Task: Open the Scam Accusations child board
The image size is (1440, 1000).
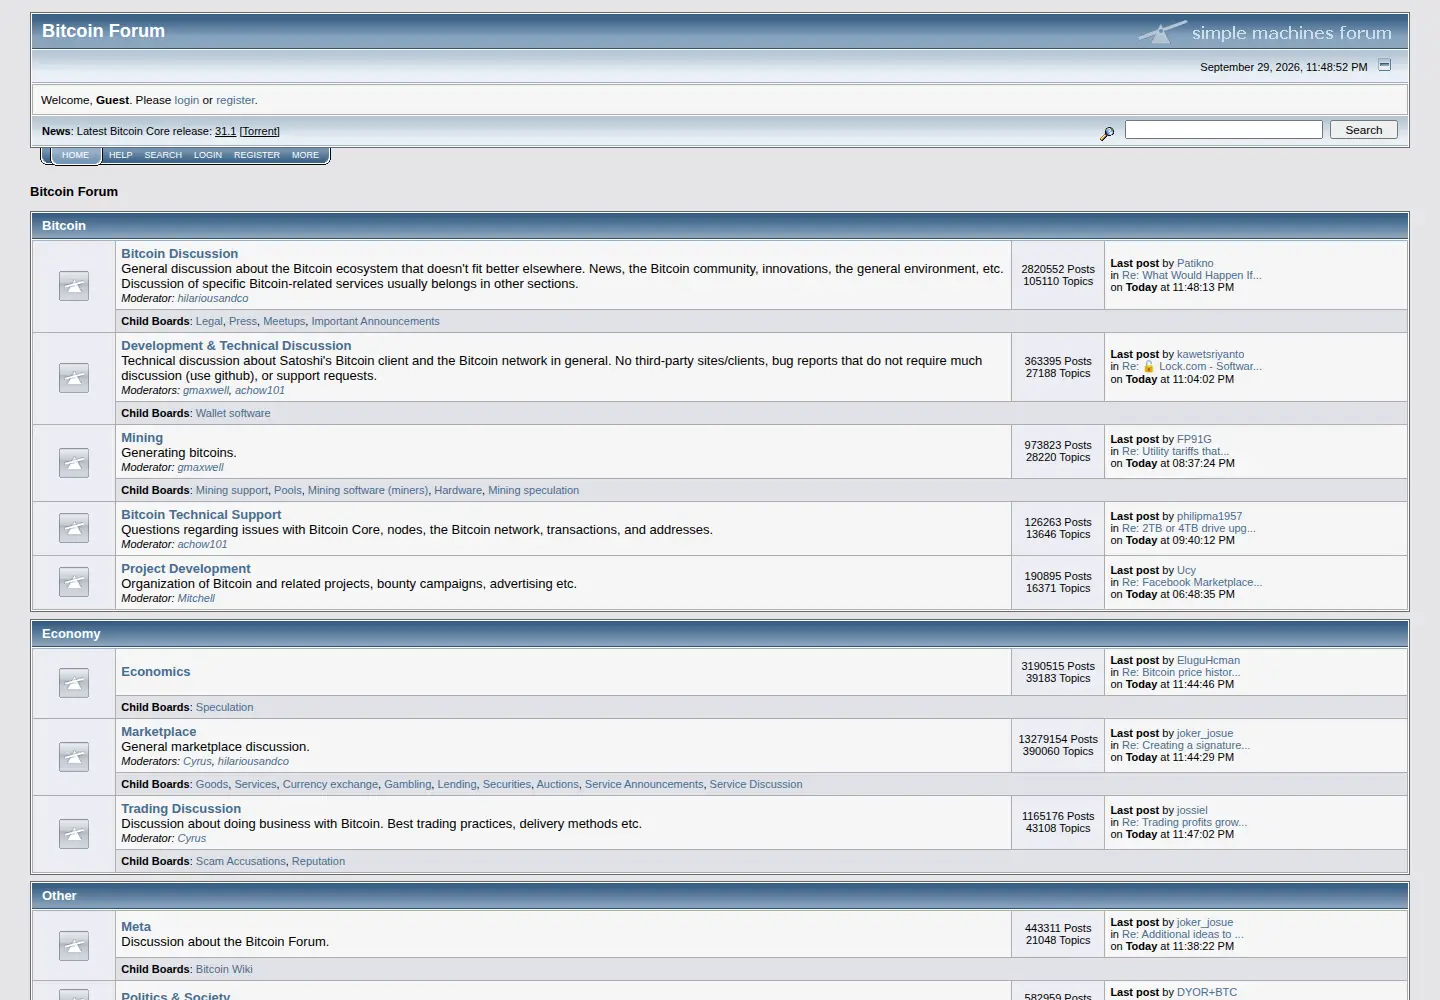Action: (x=241, y=861)
